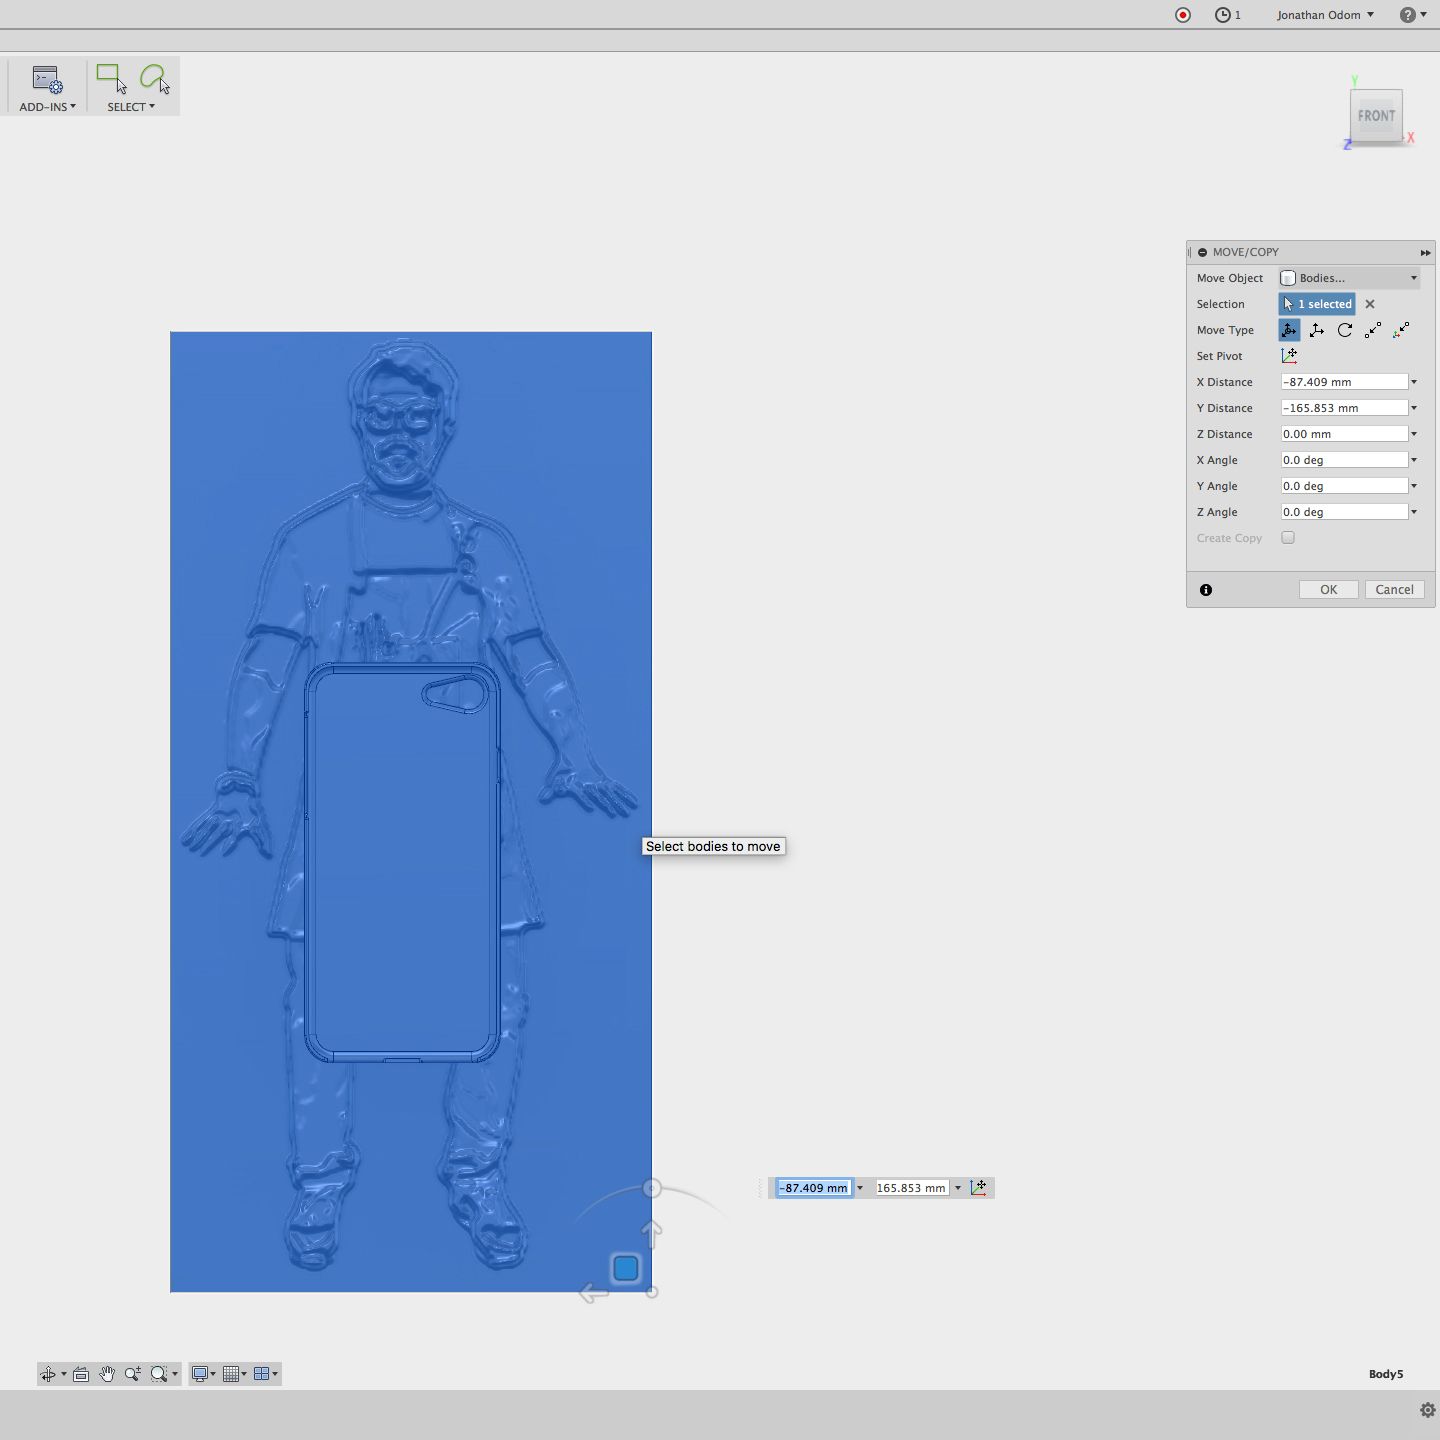Toggle the Create Copy checkbox

pyautogui.click(x=1288, y=538)
